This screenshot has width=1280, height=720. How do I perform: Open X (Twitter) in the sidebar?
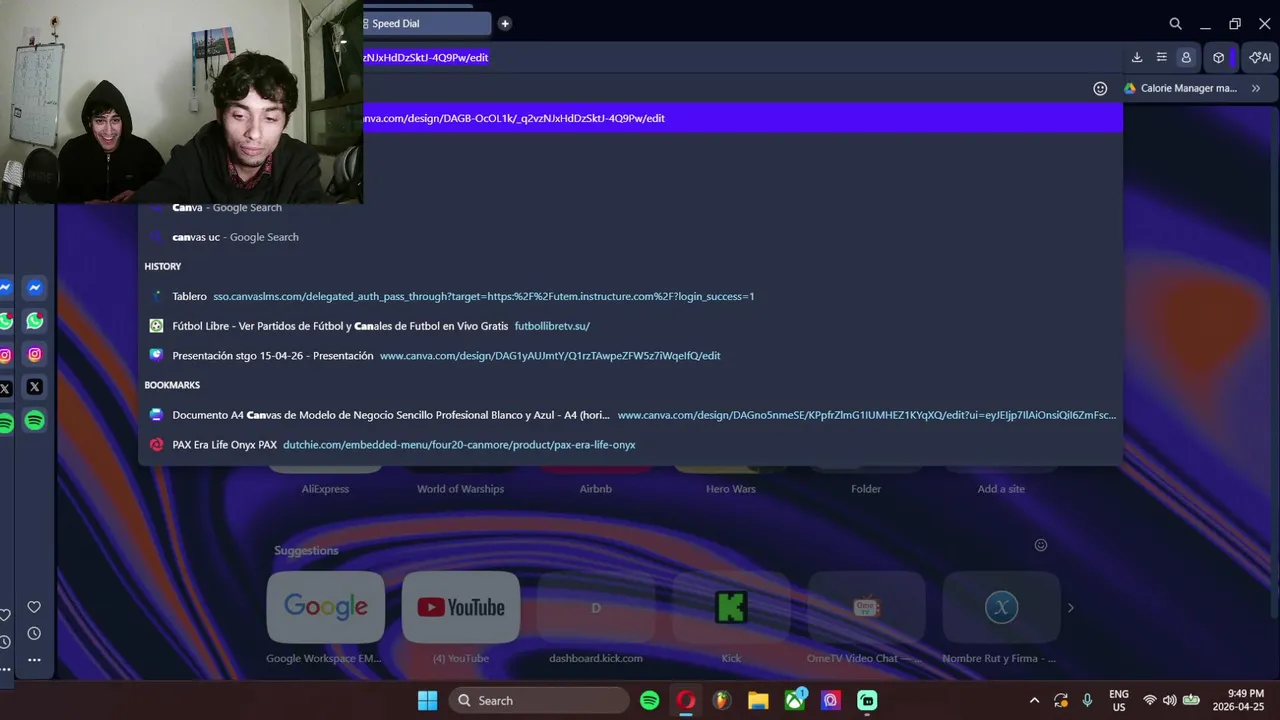(35, 387)
